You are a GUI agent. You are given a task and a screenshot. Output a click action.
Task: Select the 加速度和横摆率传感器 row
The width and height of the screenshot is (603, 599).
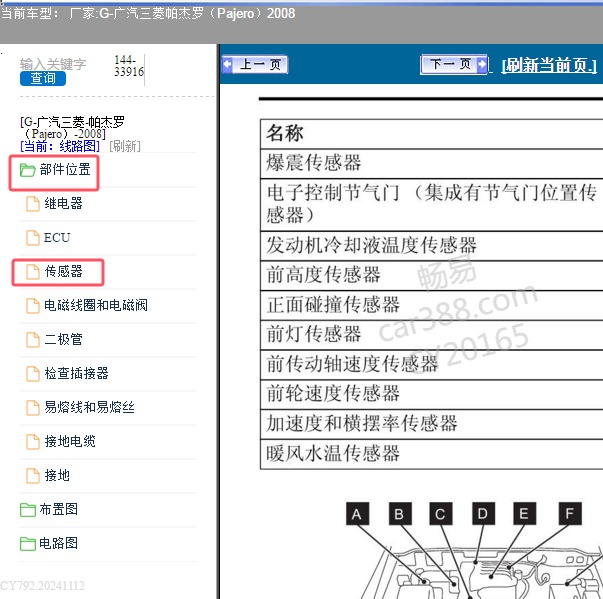click(x=431, y=424)
